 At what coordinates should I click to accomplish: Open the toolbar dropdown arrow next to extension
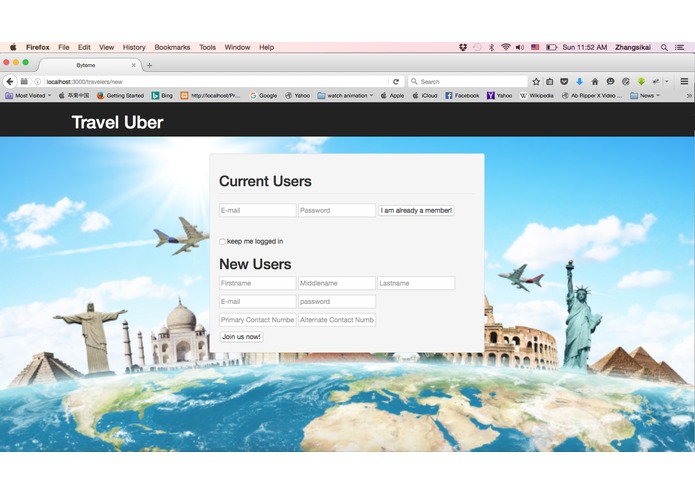pos(666,82)
